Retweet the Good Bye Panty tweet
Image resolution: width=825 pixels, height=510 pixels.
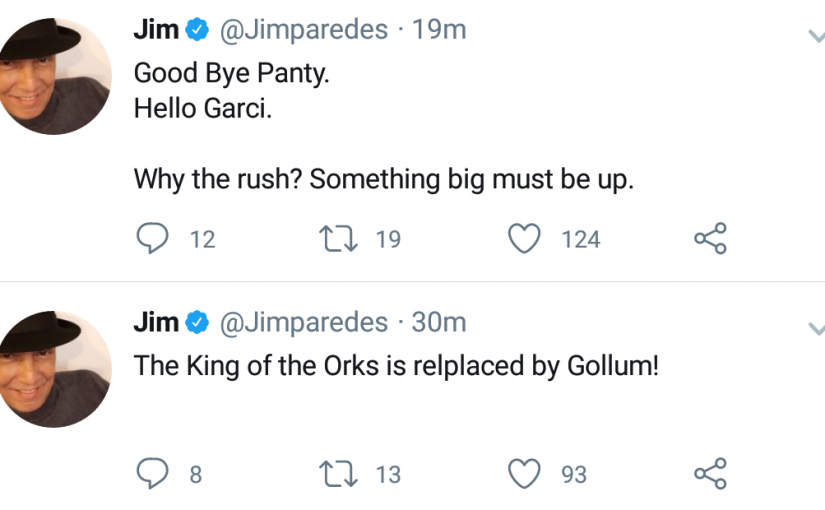click(339, 238)
